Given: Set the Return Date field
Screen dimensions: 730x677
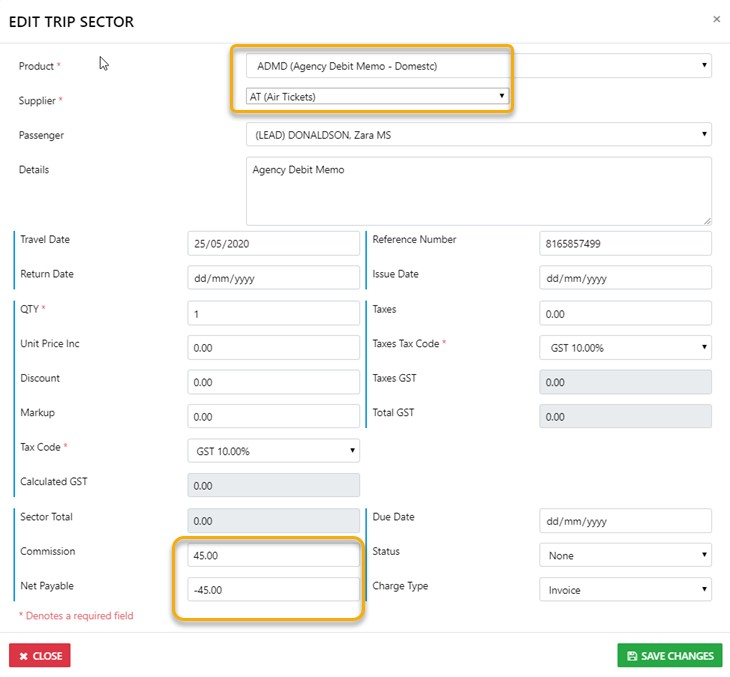Looking at the screenshot, I should [273, 278].
